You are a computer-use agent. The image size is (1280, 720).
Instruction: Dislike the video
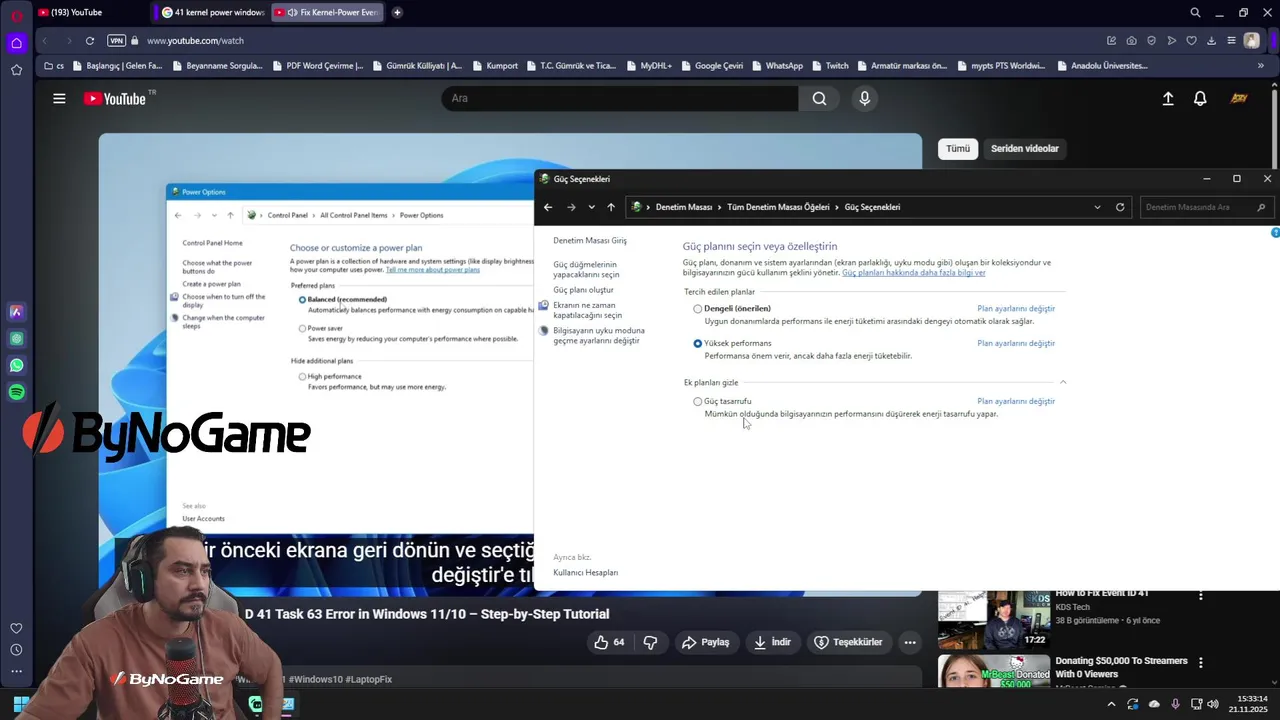coord(650,642)
